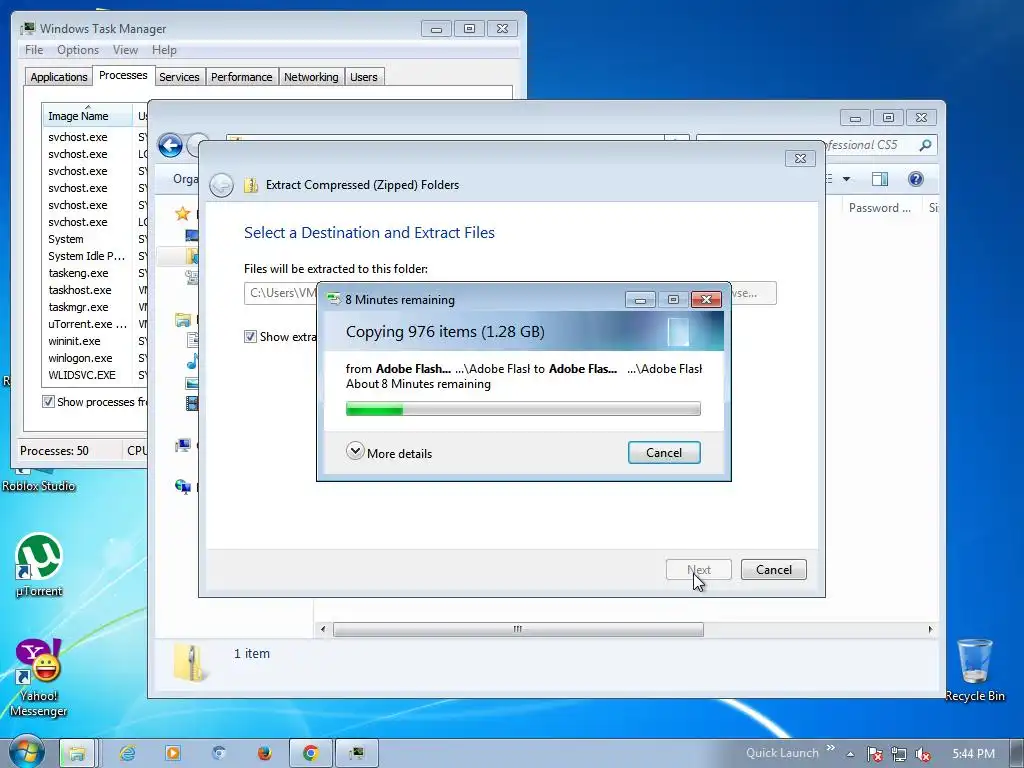Image resolution: width=1024 pixels, height=768 pixels.
Task: Click Explorer scrollbar left arrow
Action: 323,629
